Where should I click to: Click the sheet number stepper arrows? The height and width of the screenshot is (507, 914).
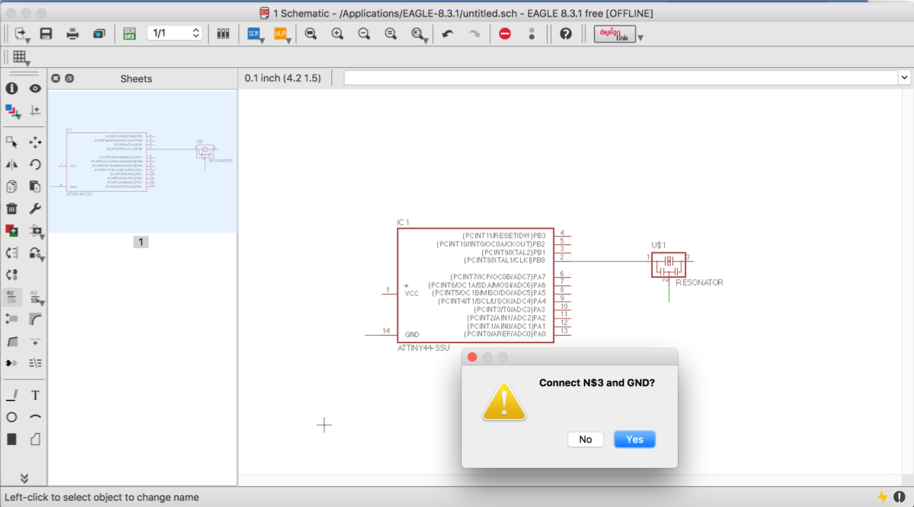coord(196,33)
